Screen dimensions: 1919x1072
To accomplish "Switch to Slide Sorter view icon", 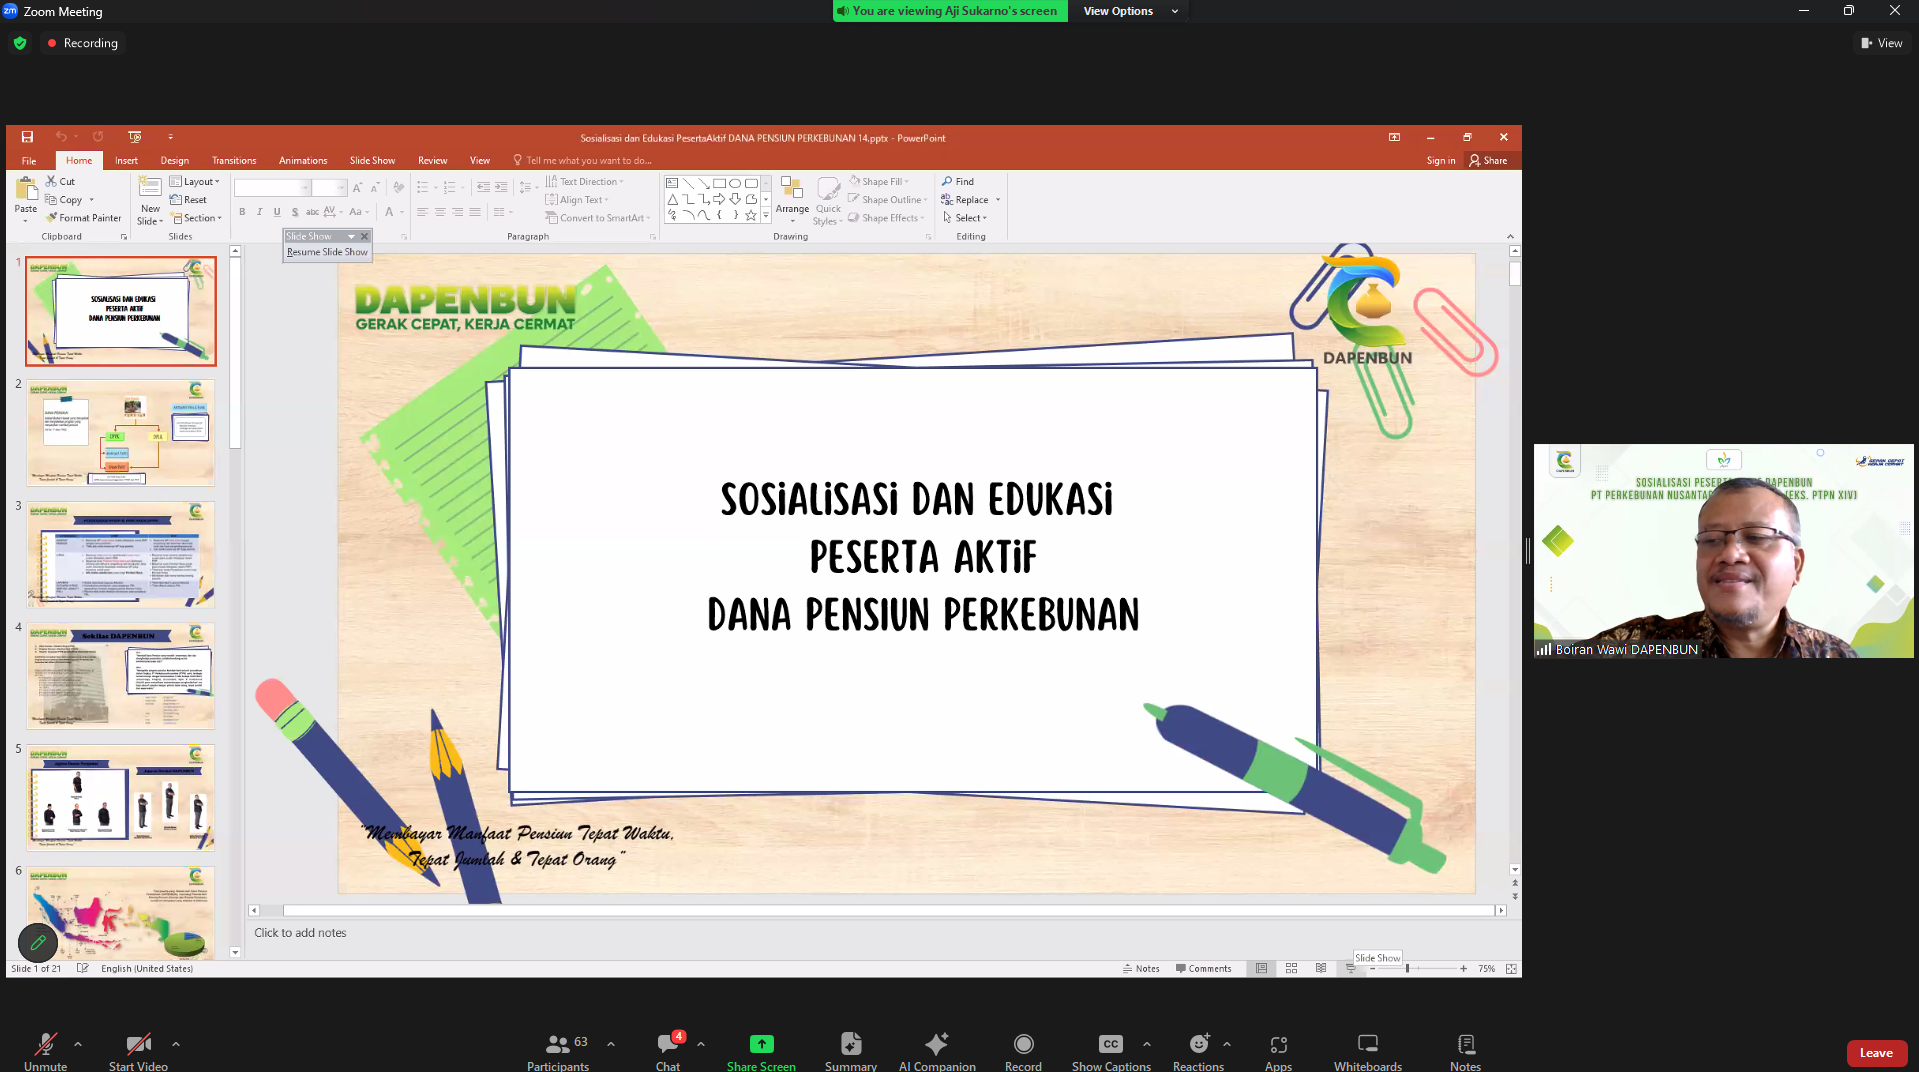I will click(1291, 968).
